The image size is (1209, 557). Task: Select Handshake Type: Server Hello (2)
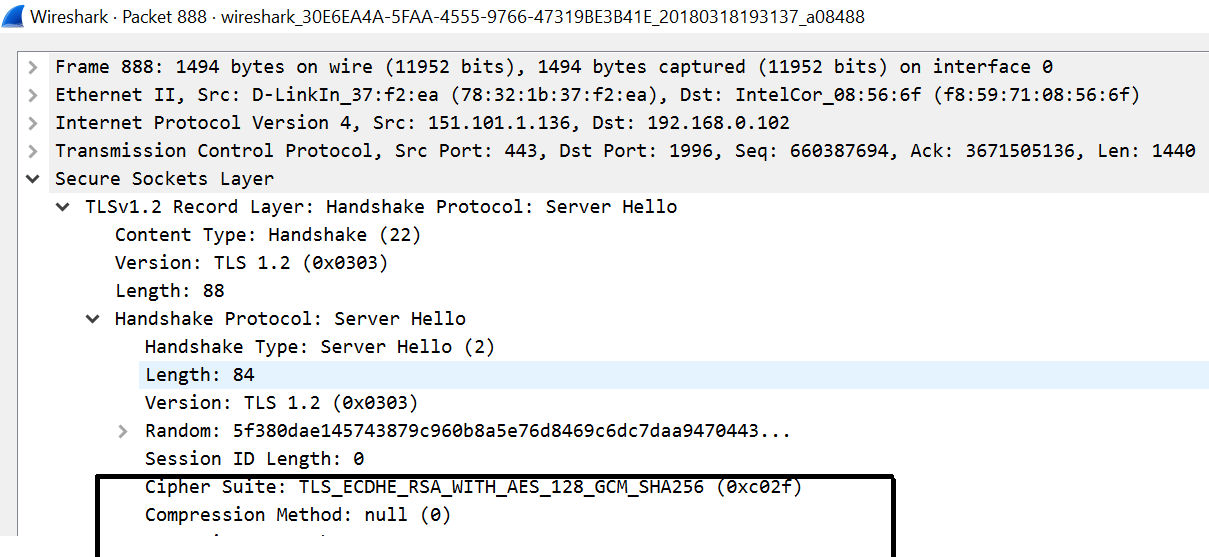click(x=320, y=347)
